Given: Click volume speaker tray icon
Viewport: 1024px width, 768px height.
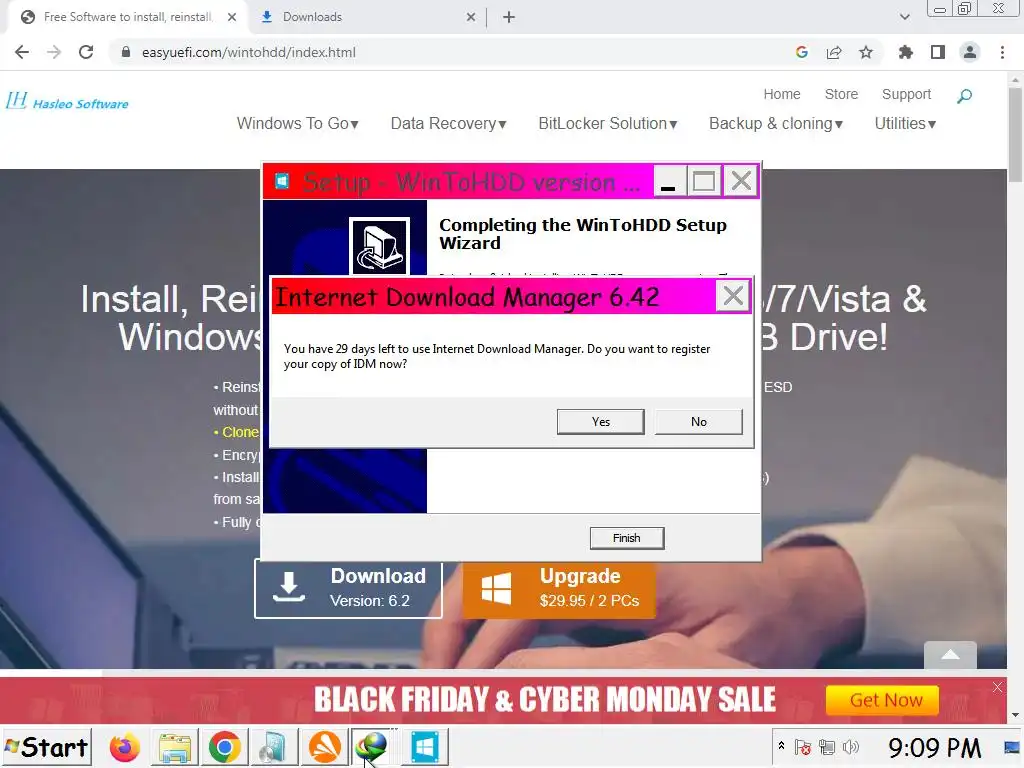Looking at the screenshot, I should [x=850, y=747].
